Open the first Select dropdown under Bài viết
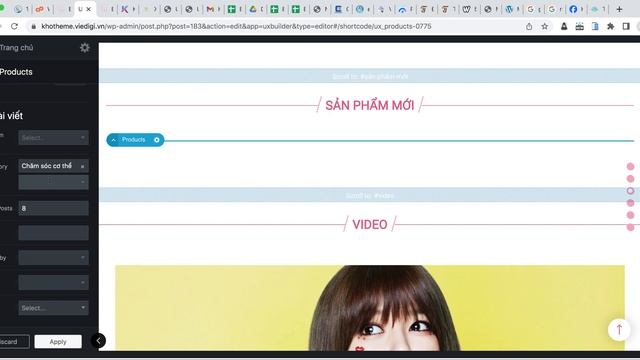Image resolution: width=640 pixels, height=360 pixels. point(53,138)
